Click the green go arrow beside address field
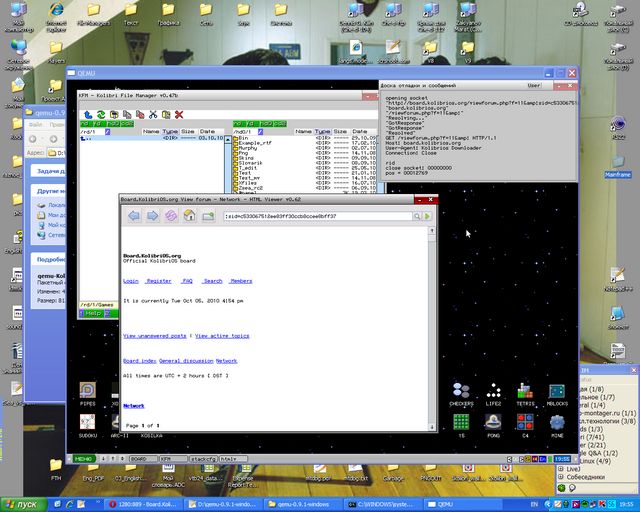640x512 pixels. pos(427,216)
